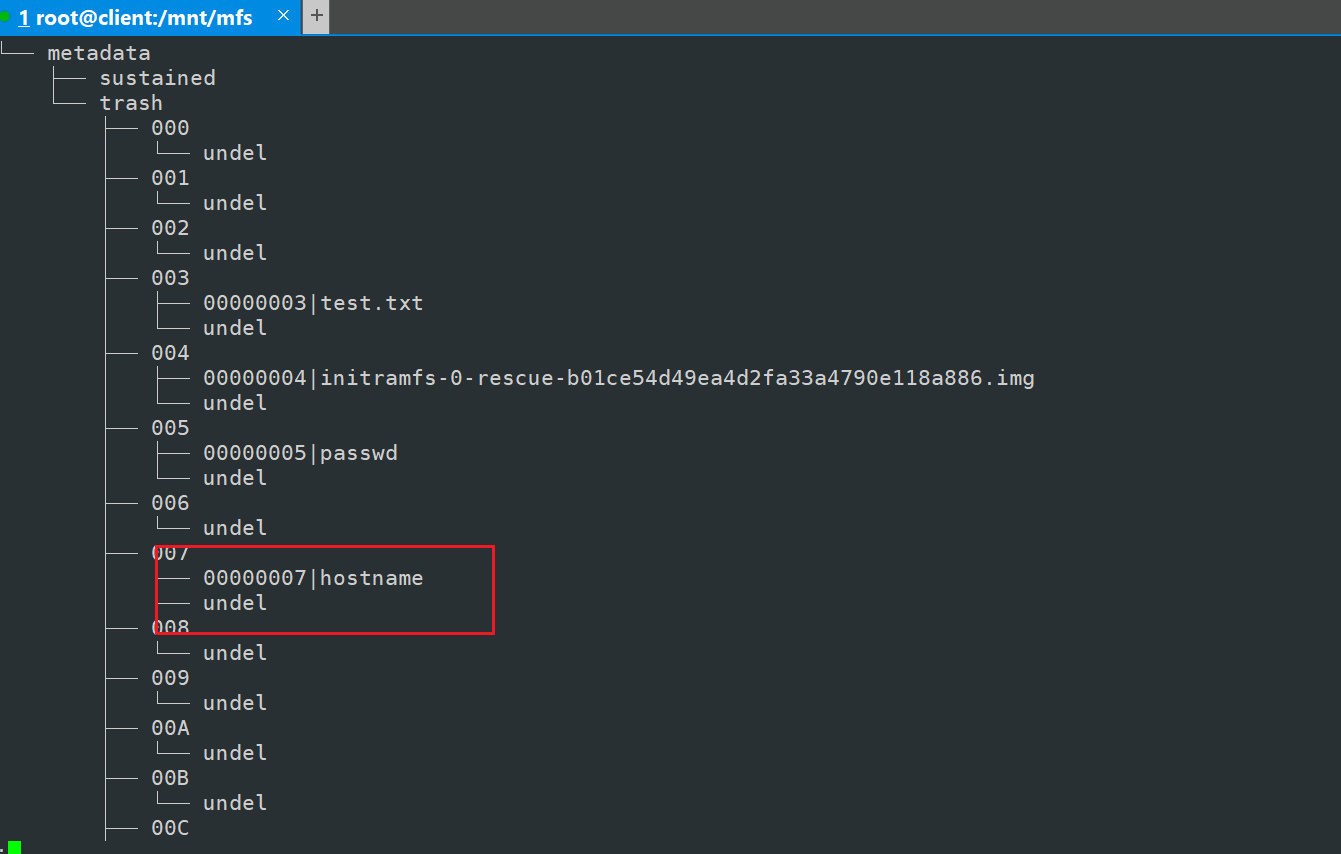Click the undel entry beneath 00B
1341x854 pixels.
tap(235, 803)
